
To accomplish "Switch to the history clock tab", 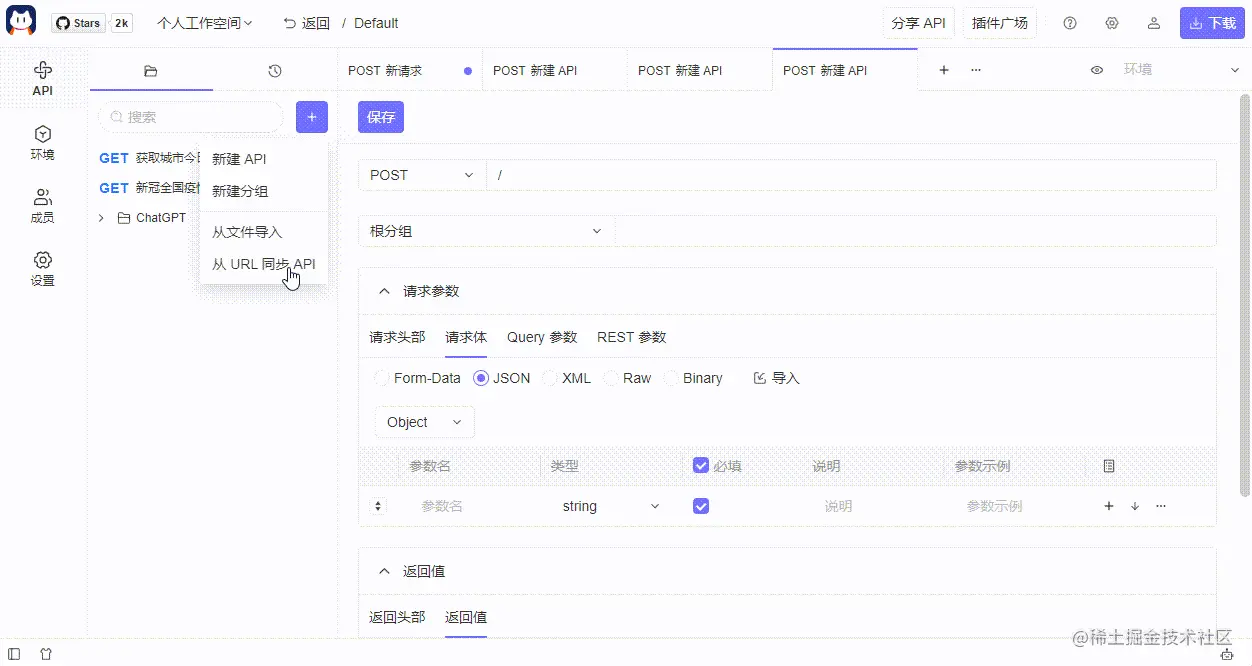I will point(275,71).
